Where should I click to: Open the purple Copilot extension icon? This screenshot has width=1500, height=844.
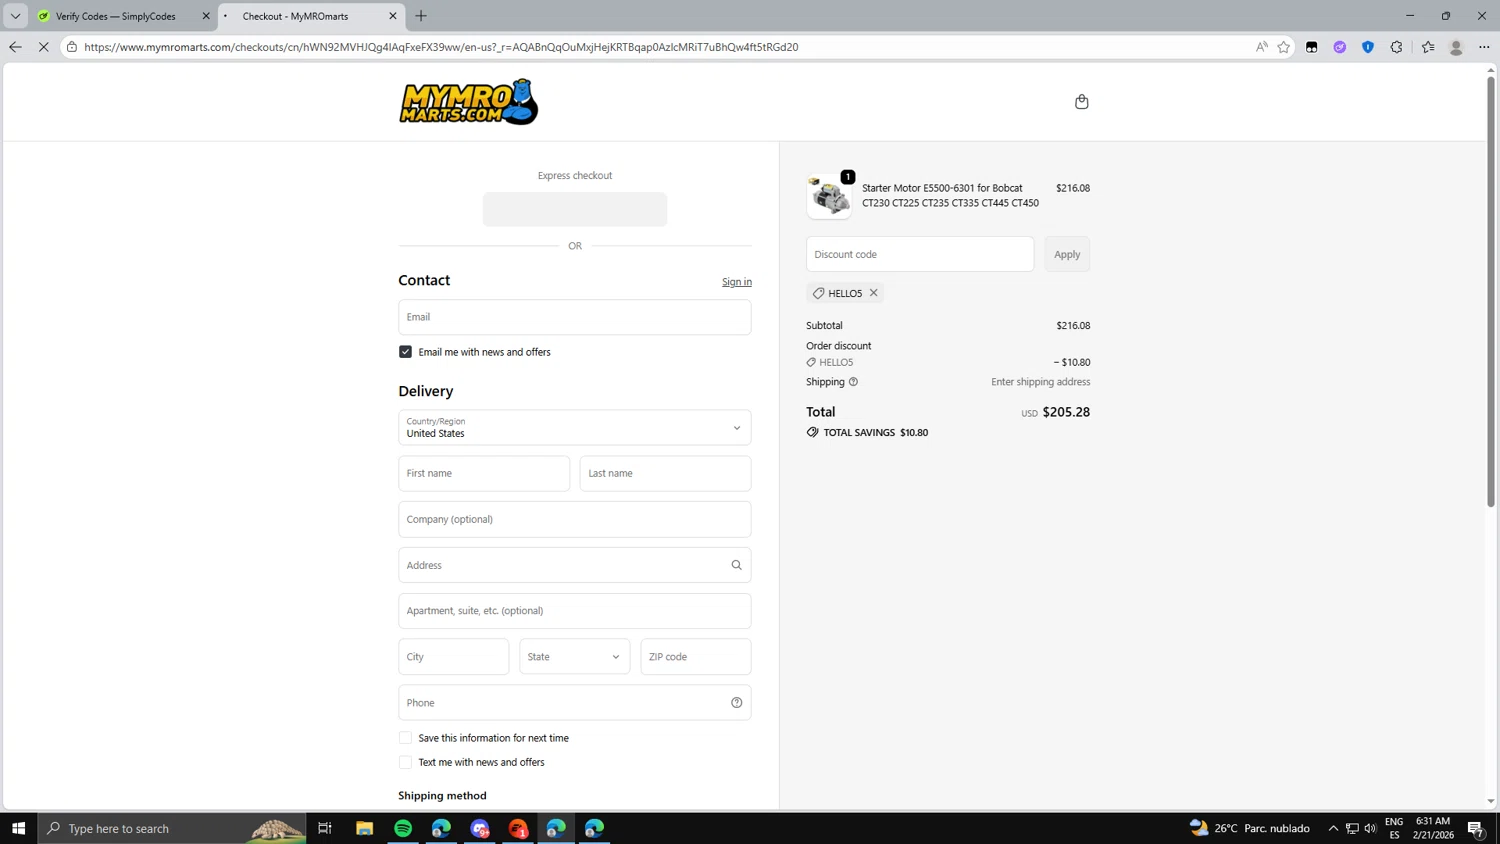coord(1339,47)
